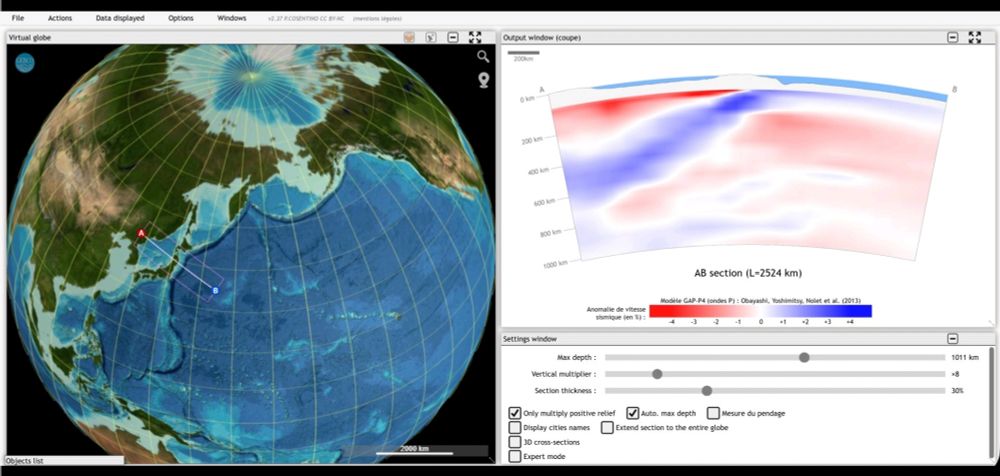
Task: Expand the Virtual globe panel to fullscreen
Action: (x=475, y=38)
